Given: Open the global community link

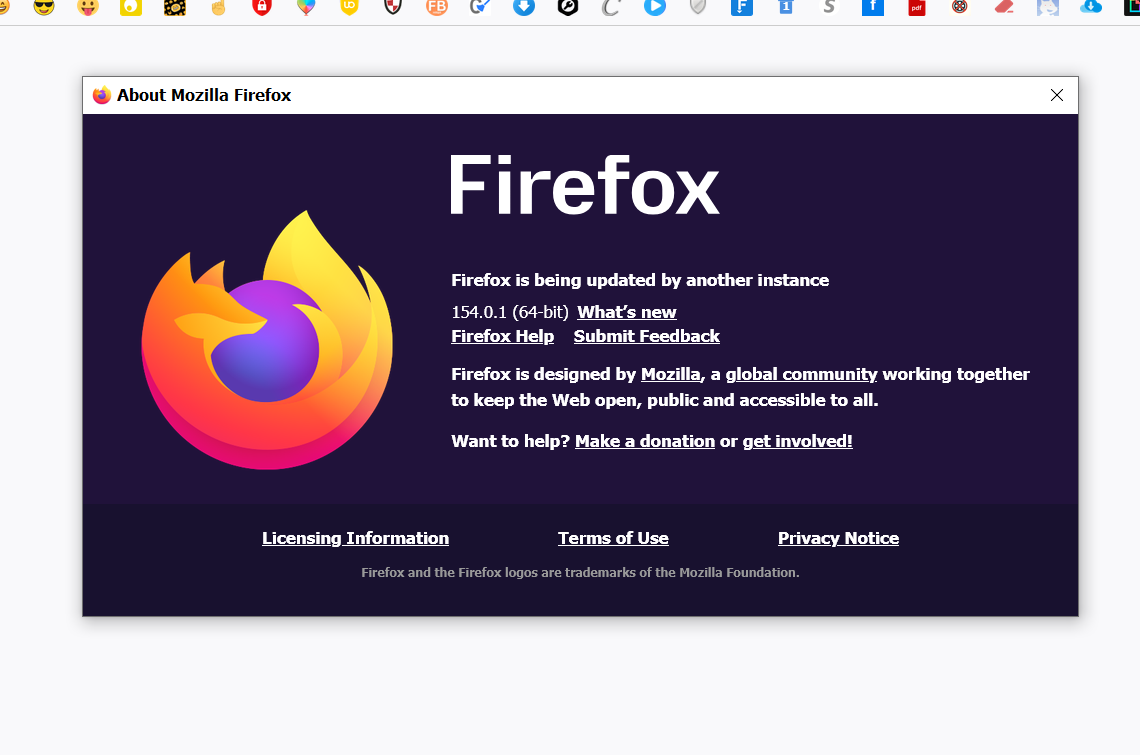Looking at the screenshot, I should pyautogui.click(x=801, y=374).
